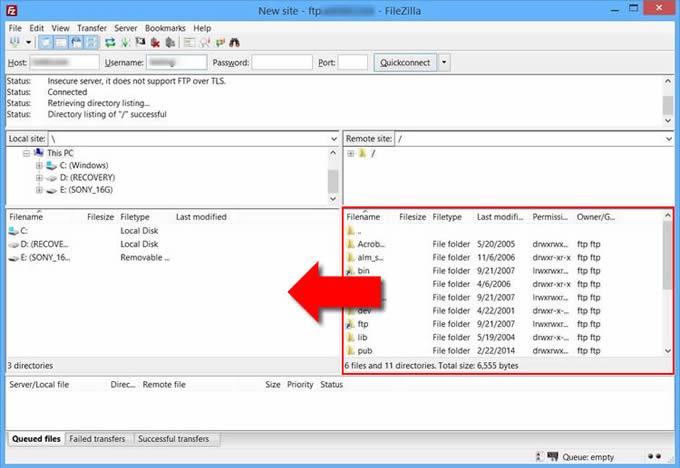Sort remote list by Owner/Group column

point(595,217)
